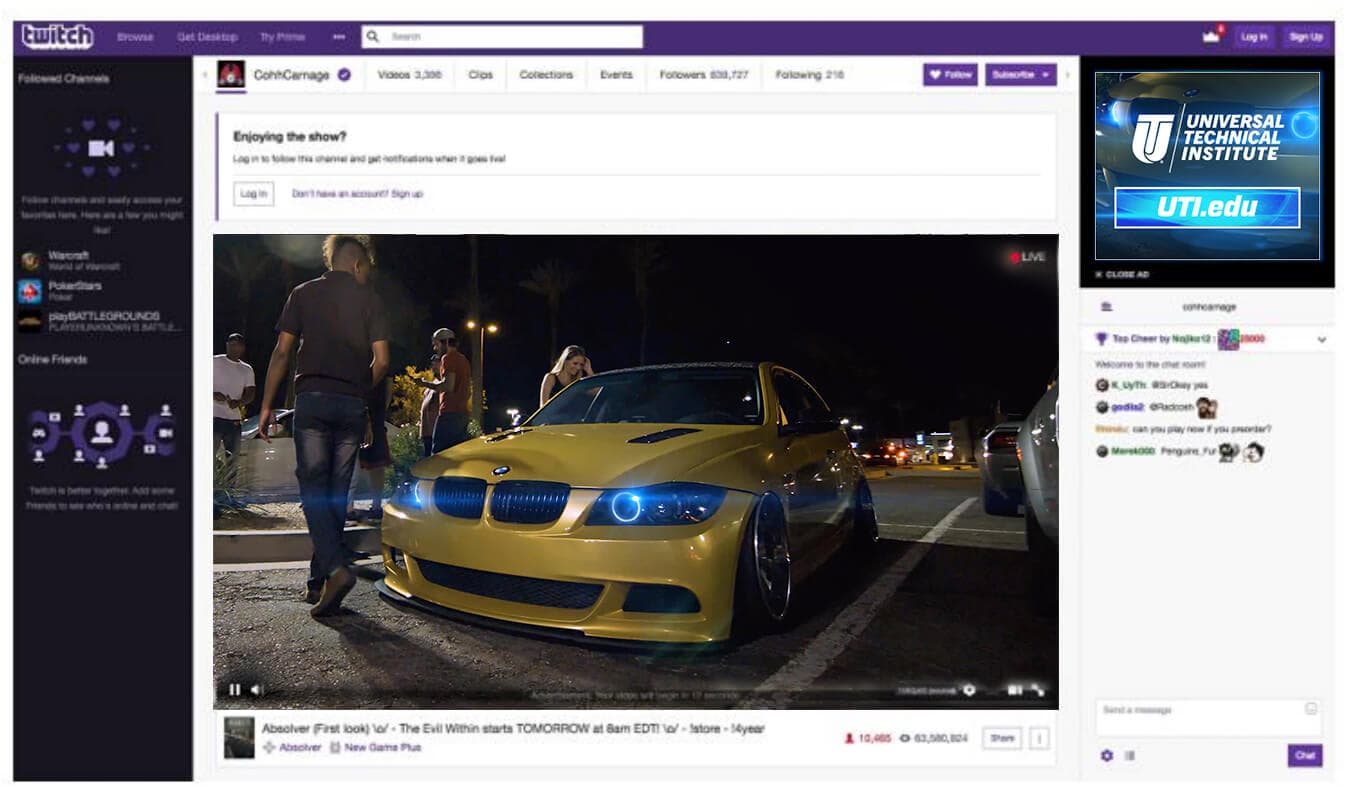Toggle fullscreen on the video player
This screenshot has width=1350, height=806.
(x=1038, y=690)
